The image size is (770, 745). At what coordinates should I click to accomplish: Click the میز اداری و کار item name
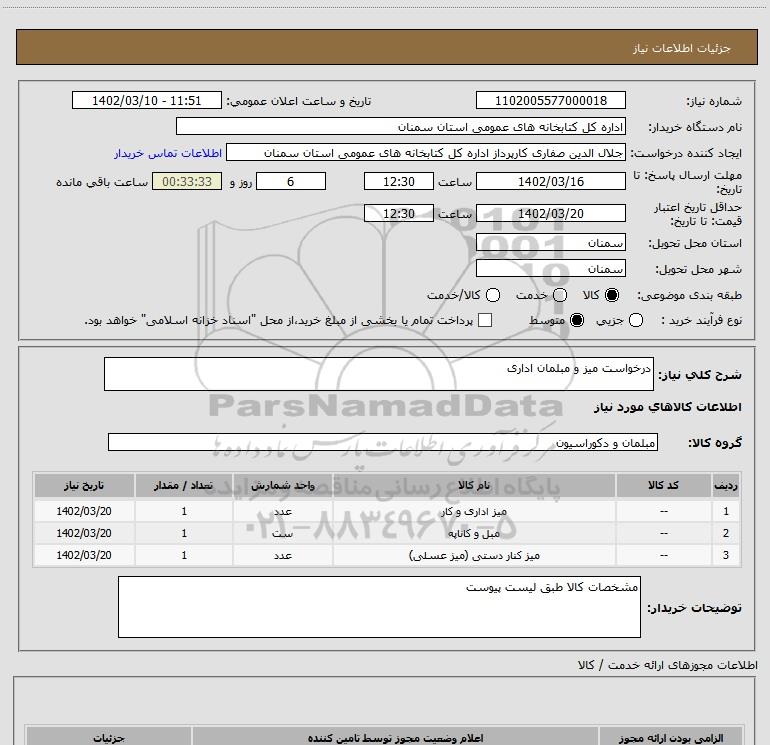point(473,512)
